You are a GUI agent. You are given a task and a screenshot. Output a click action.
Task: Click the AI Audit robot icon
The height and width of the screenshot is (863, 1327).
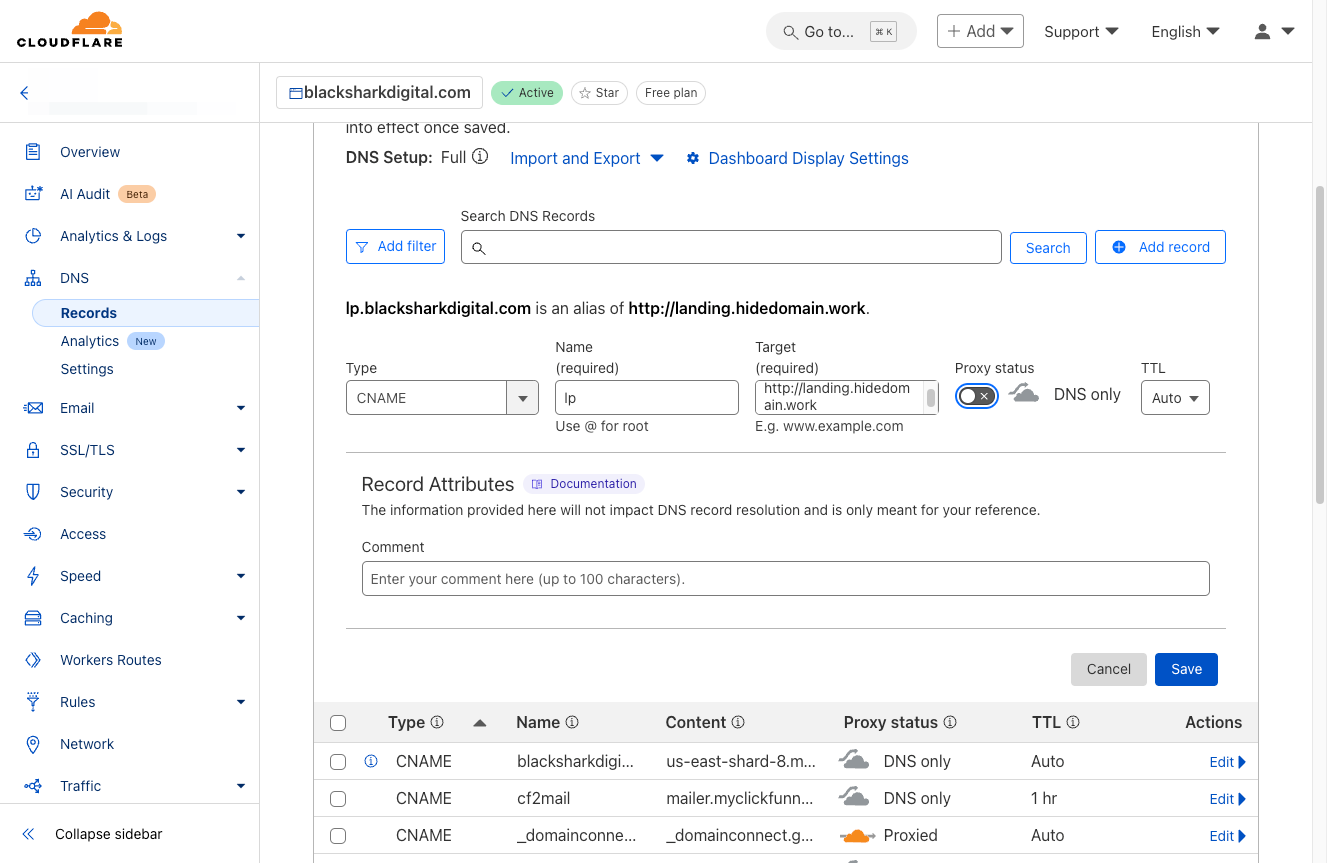[33, 194]
